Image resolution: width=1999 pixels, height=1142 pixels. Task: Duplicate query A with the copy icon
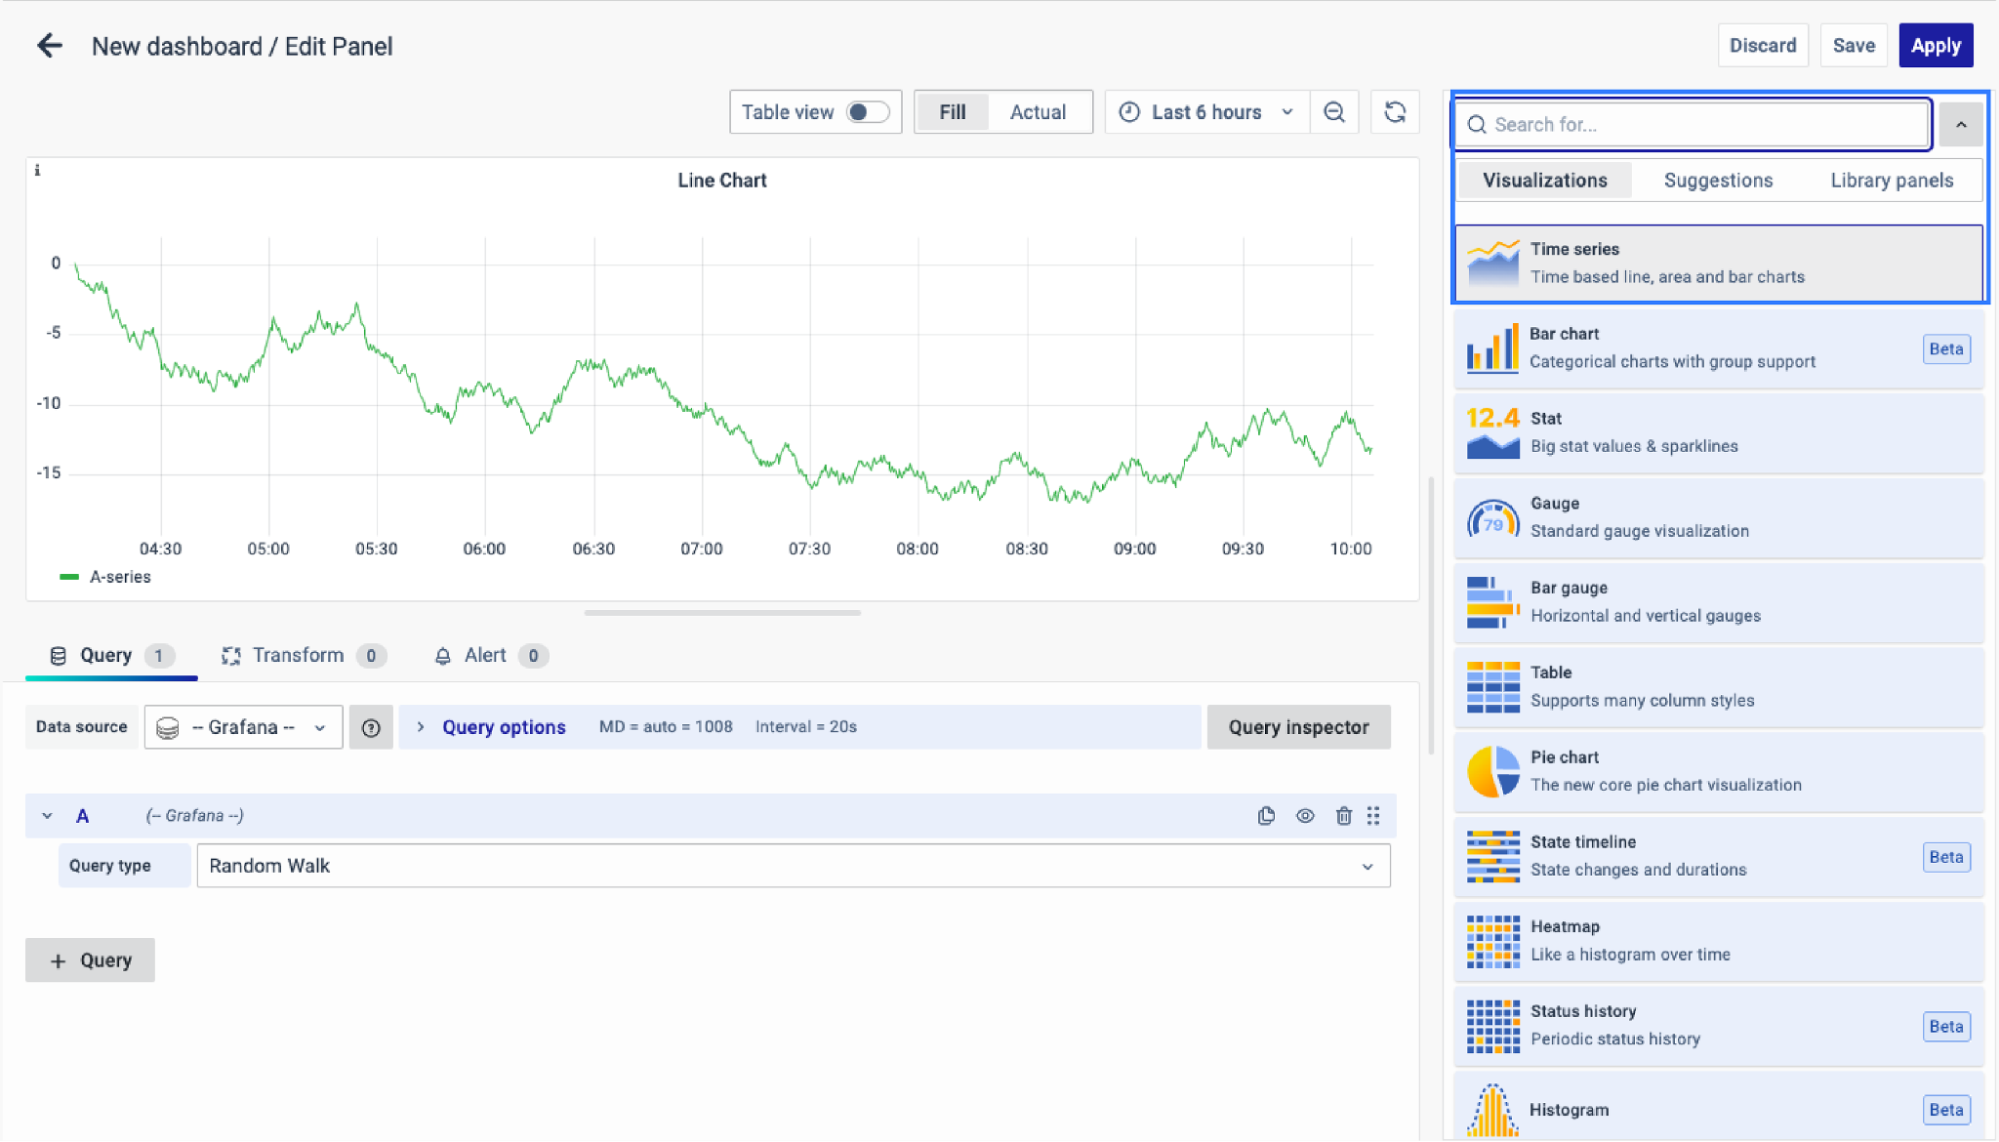[x=1266, y=816]
